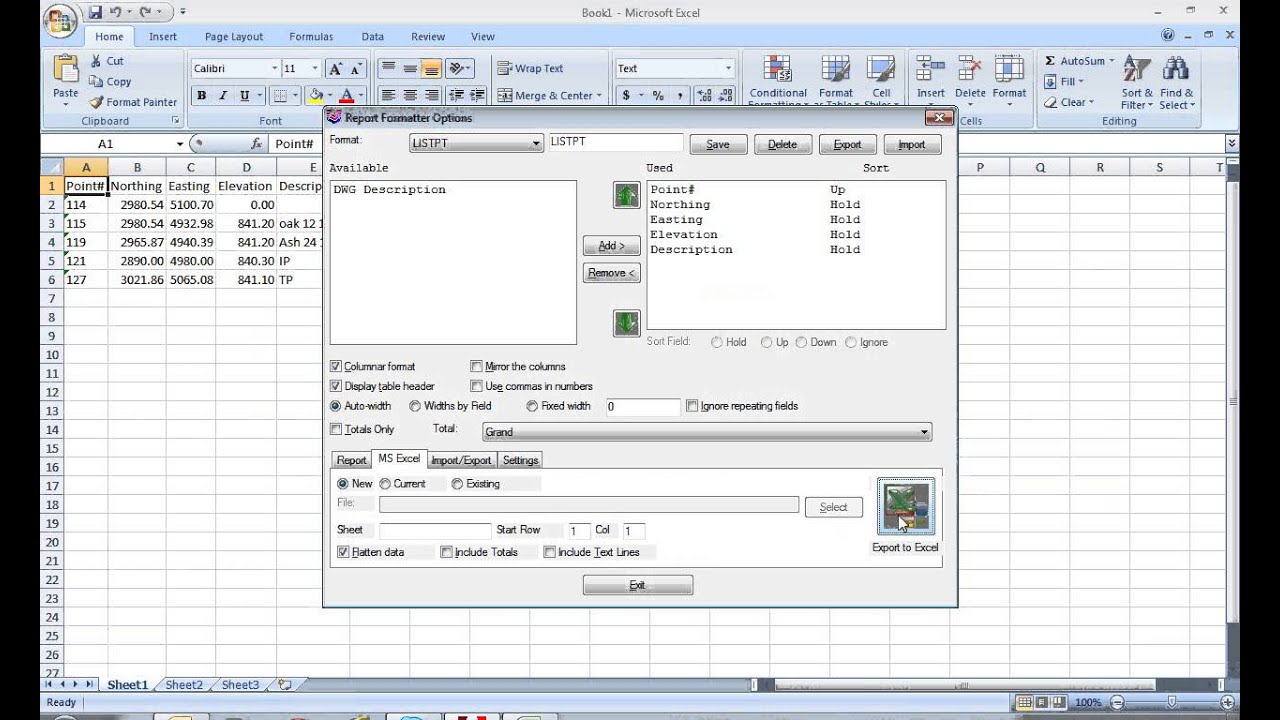Click the Delete format button
Image resolution: width=1280 pixels, height=720 pixels.
[x=782, y=144]
